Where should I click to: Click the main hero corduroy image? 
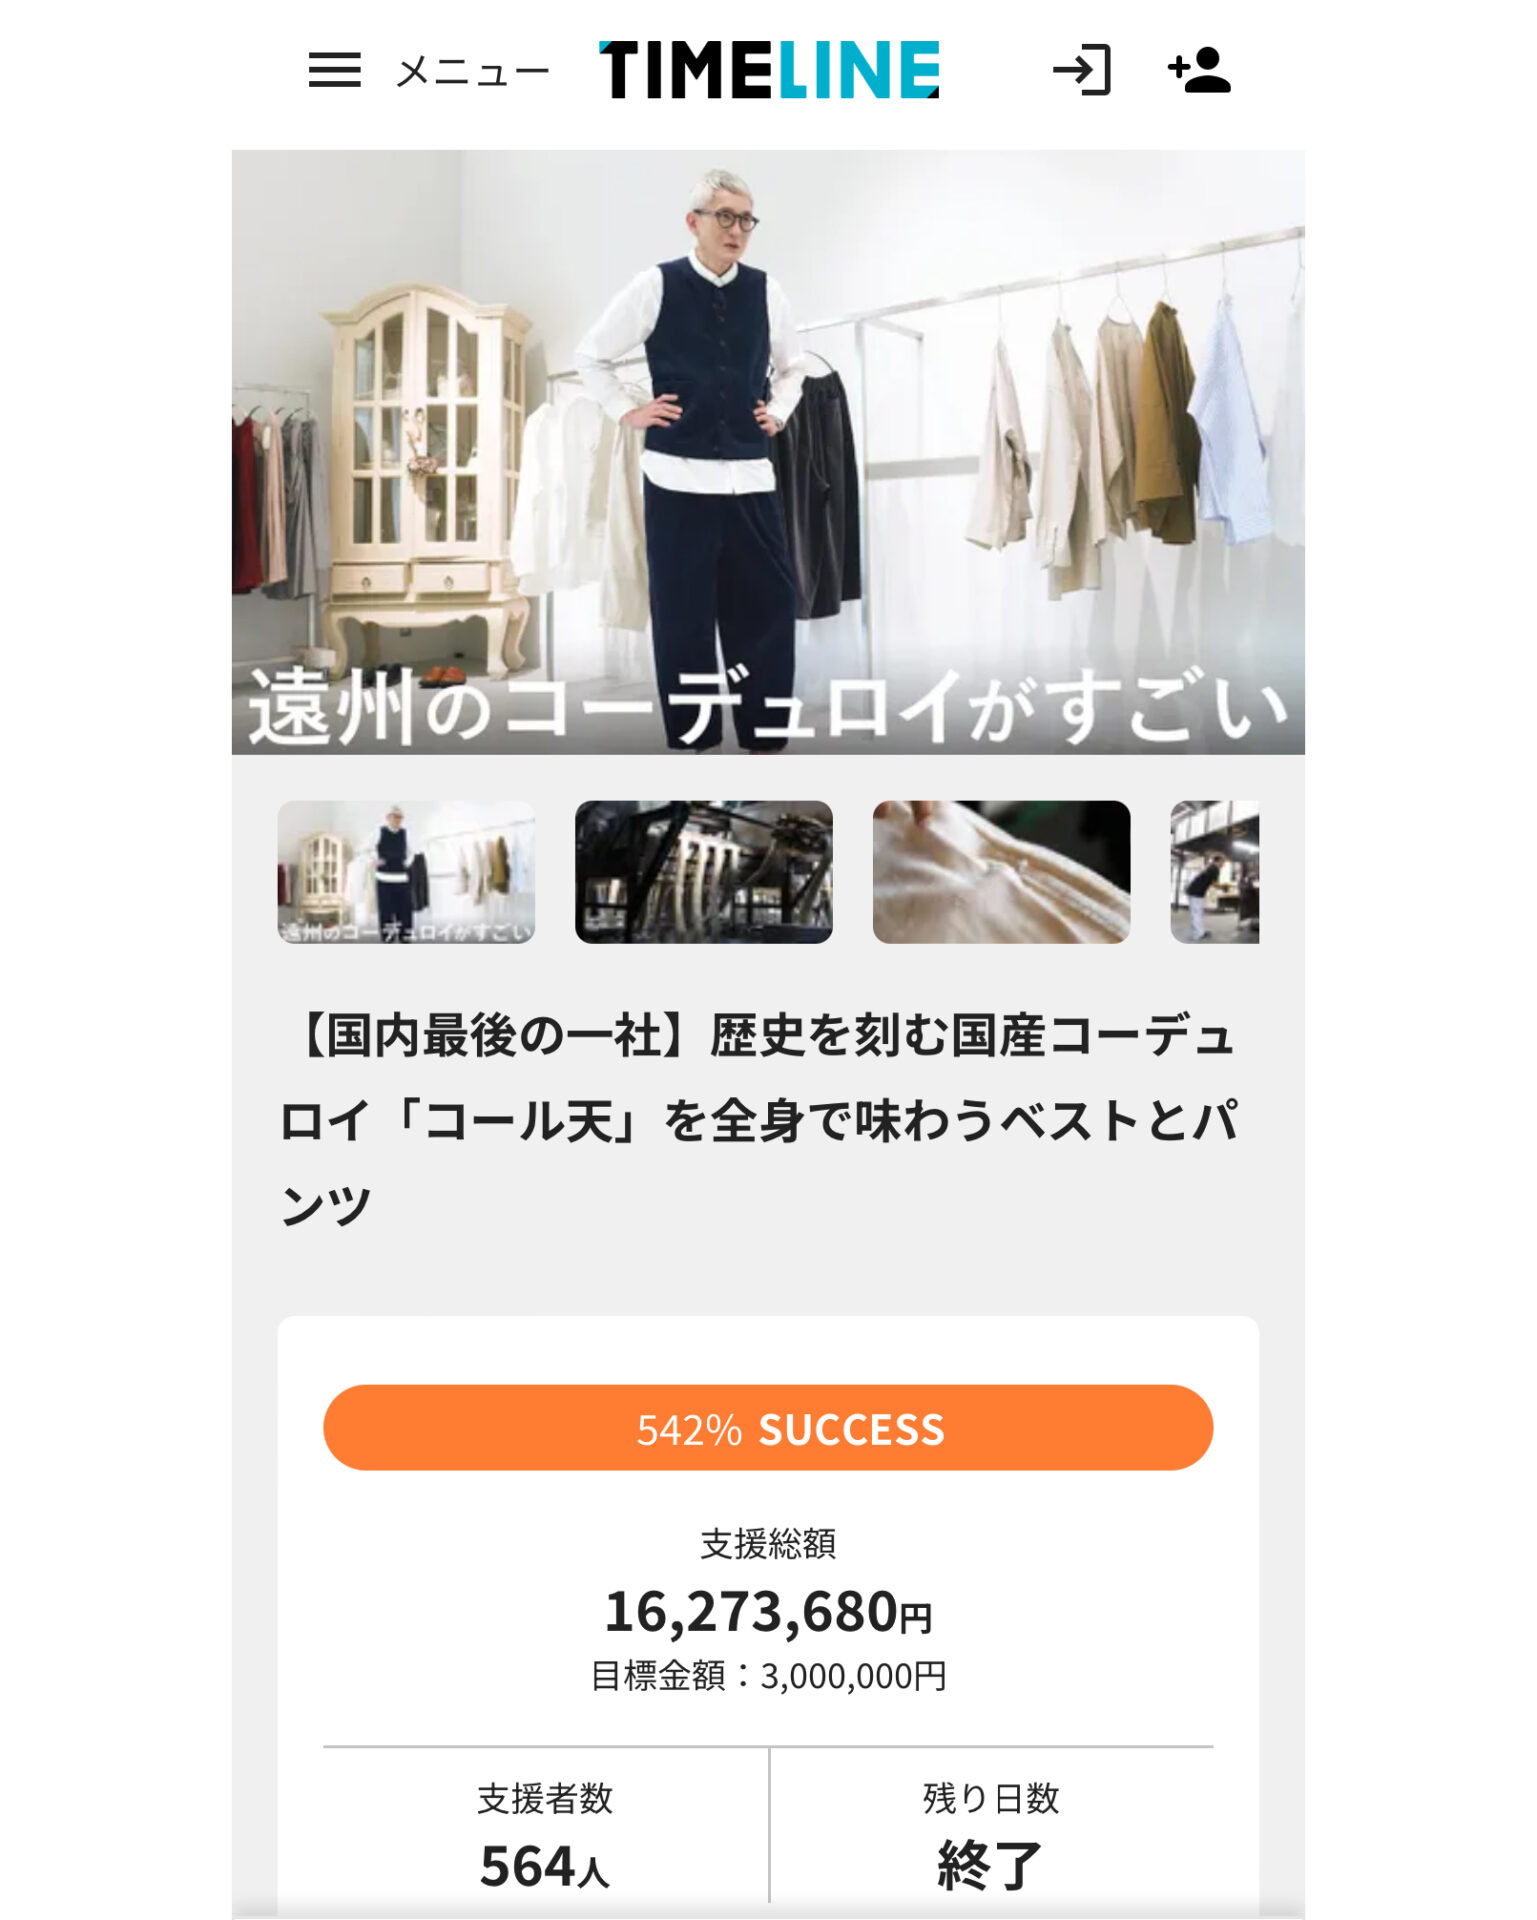click(768, 452)
